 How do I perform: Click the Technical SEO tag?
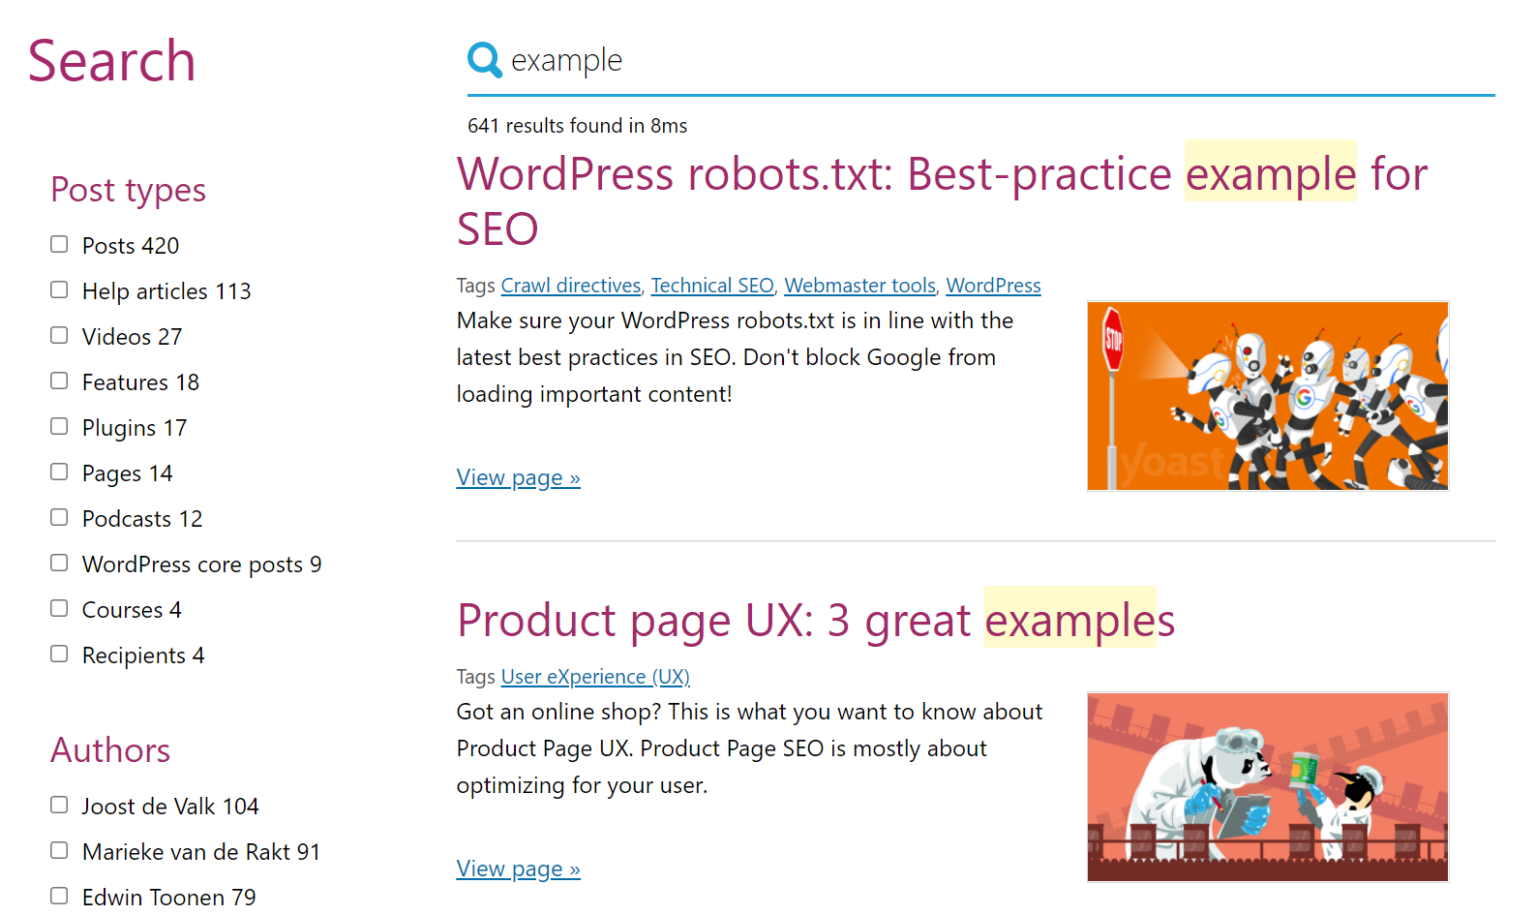coord(712,285)
